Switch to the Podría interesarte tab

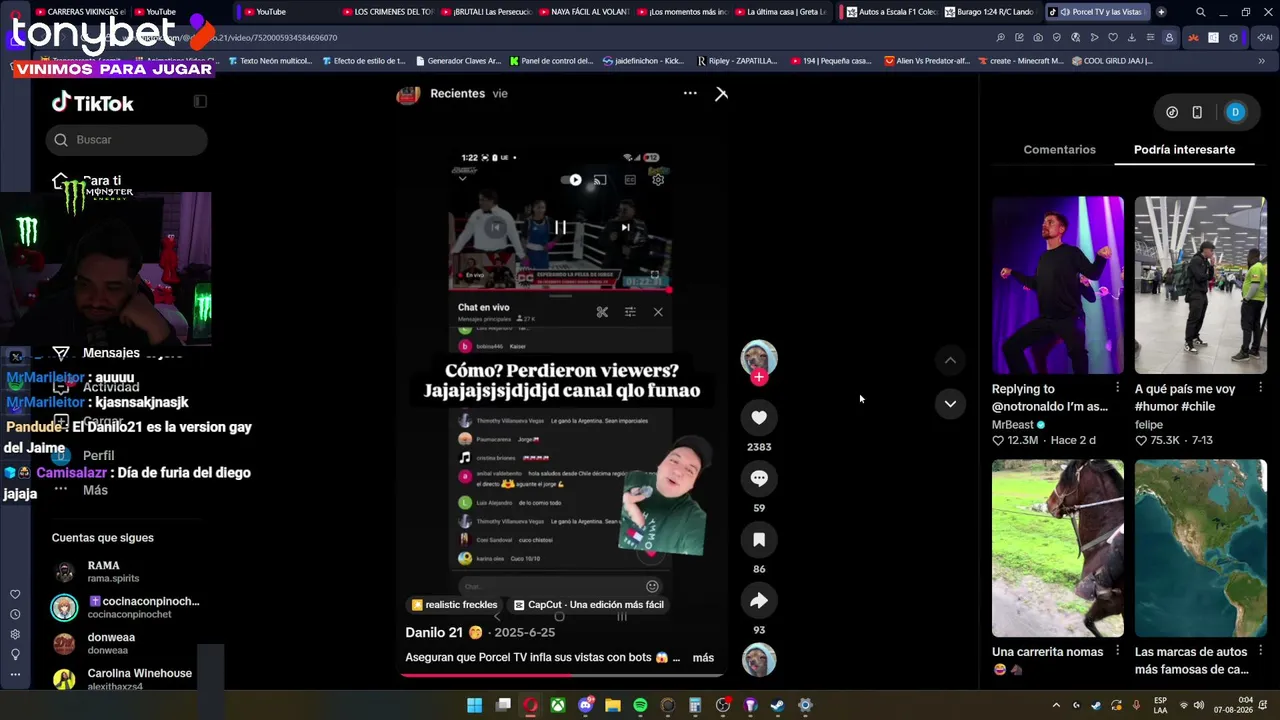tap(1184, 150)
